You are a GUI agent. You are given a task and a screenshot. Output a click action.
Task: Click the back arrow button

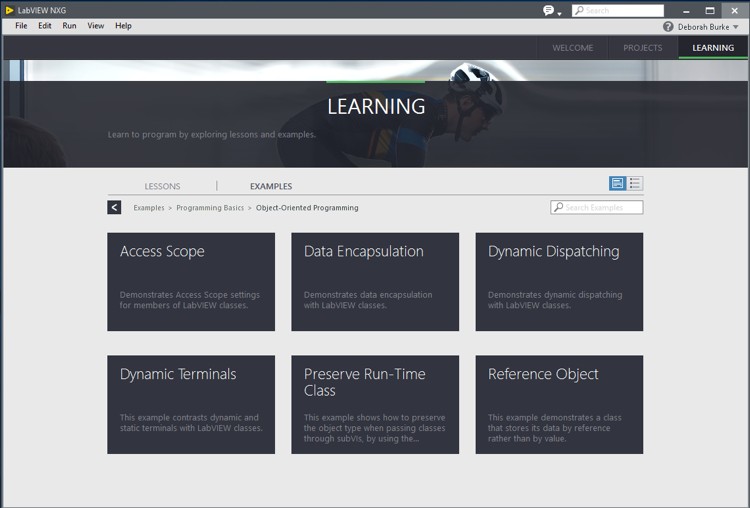(x=114, y=207)
